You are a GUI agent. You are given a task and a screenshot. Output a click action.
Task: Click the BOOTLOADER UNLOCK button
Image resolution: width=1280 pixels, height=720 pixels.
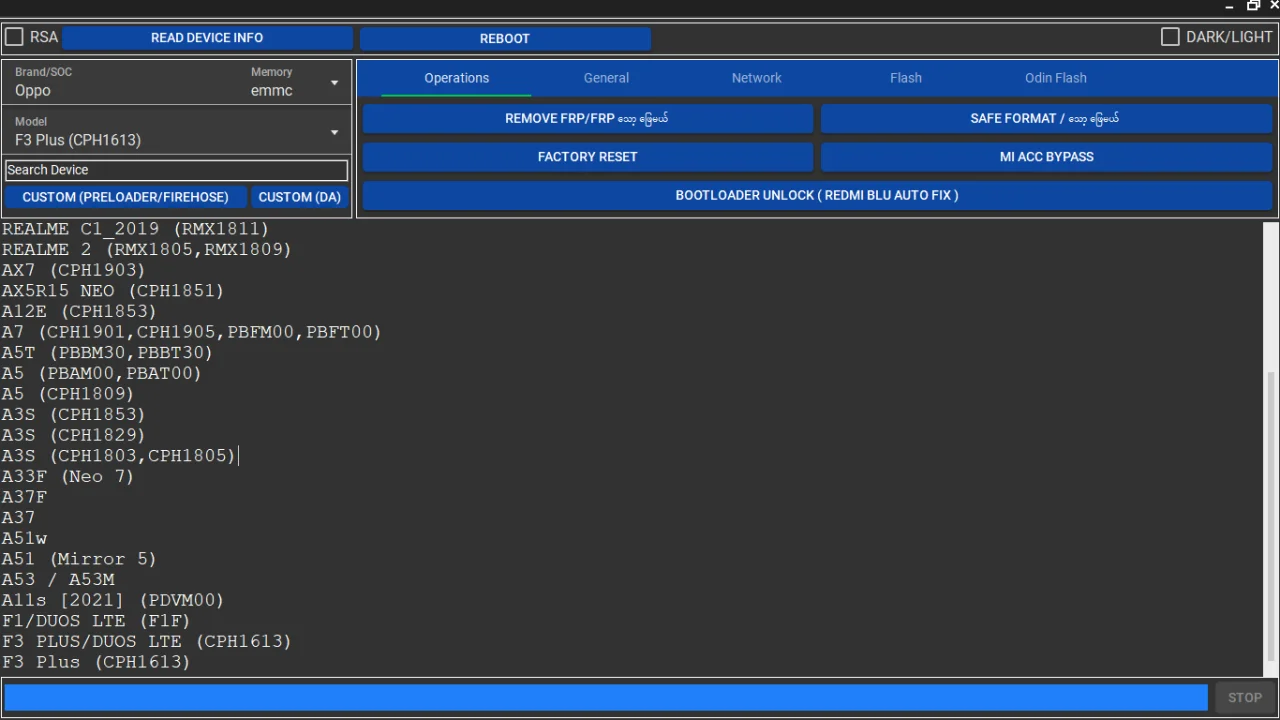pyautogui.click(x=817, y=195)
